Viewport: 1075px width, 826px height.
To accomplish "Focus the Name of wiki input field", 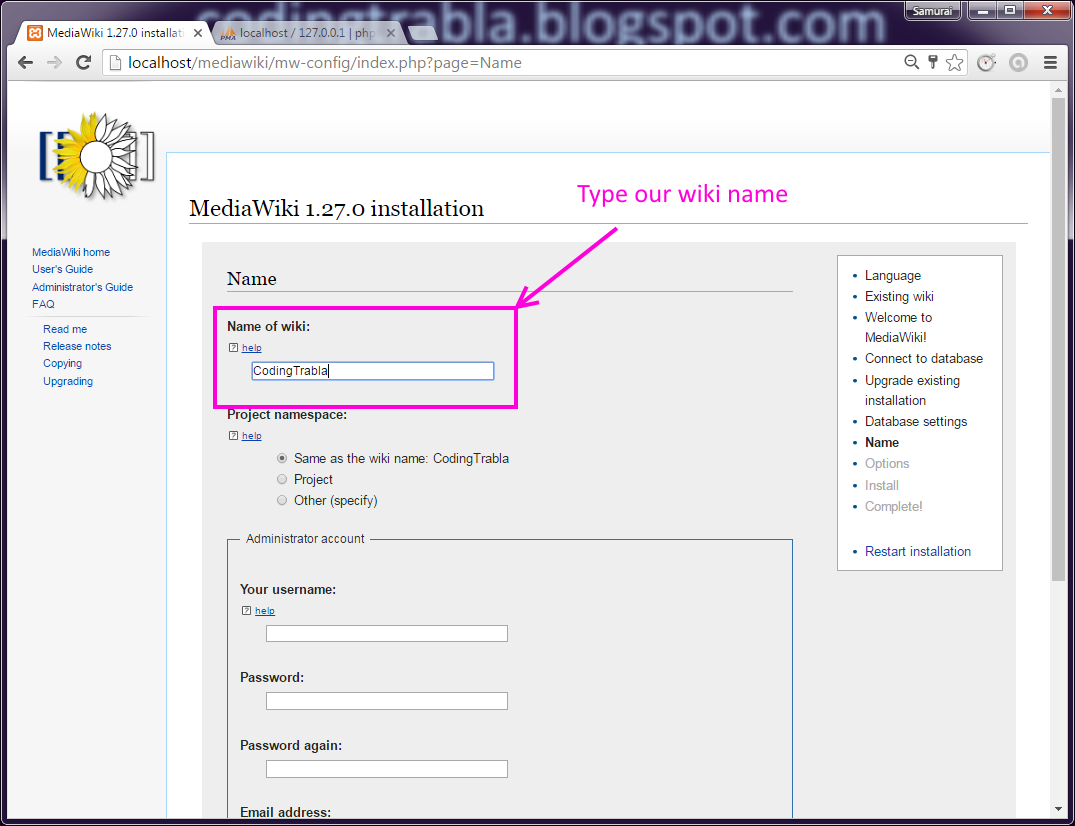I will coord(372,371).
